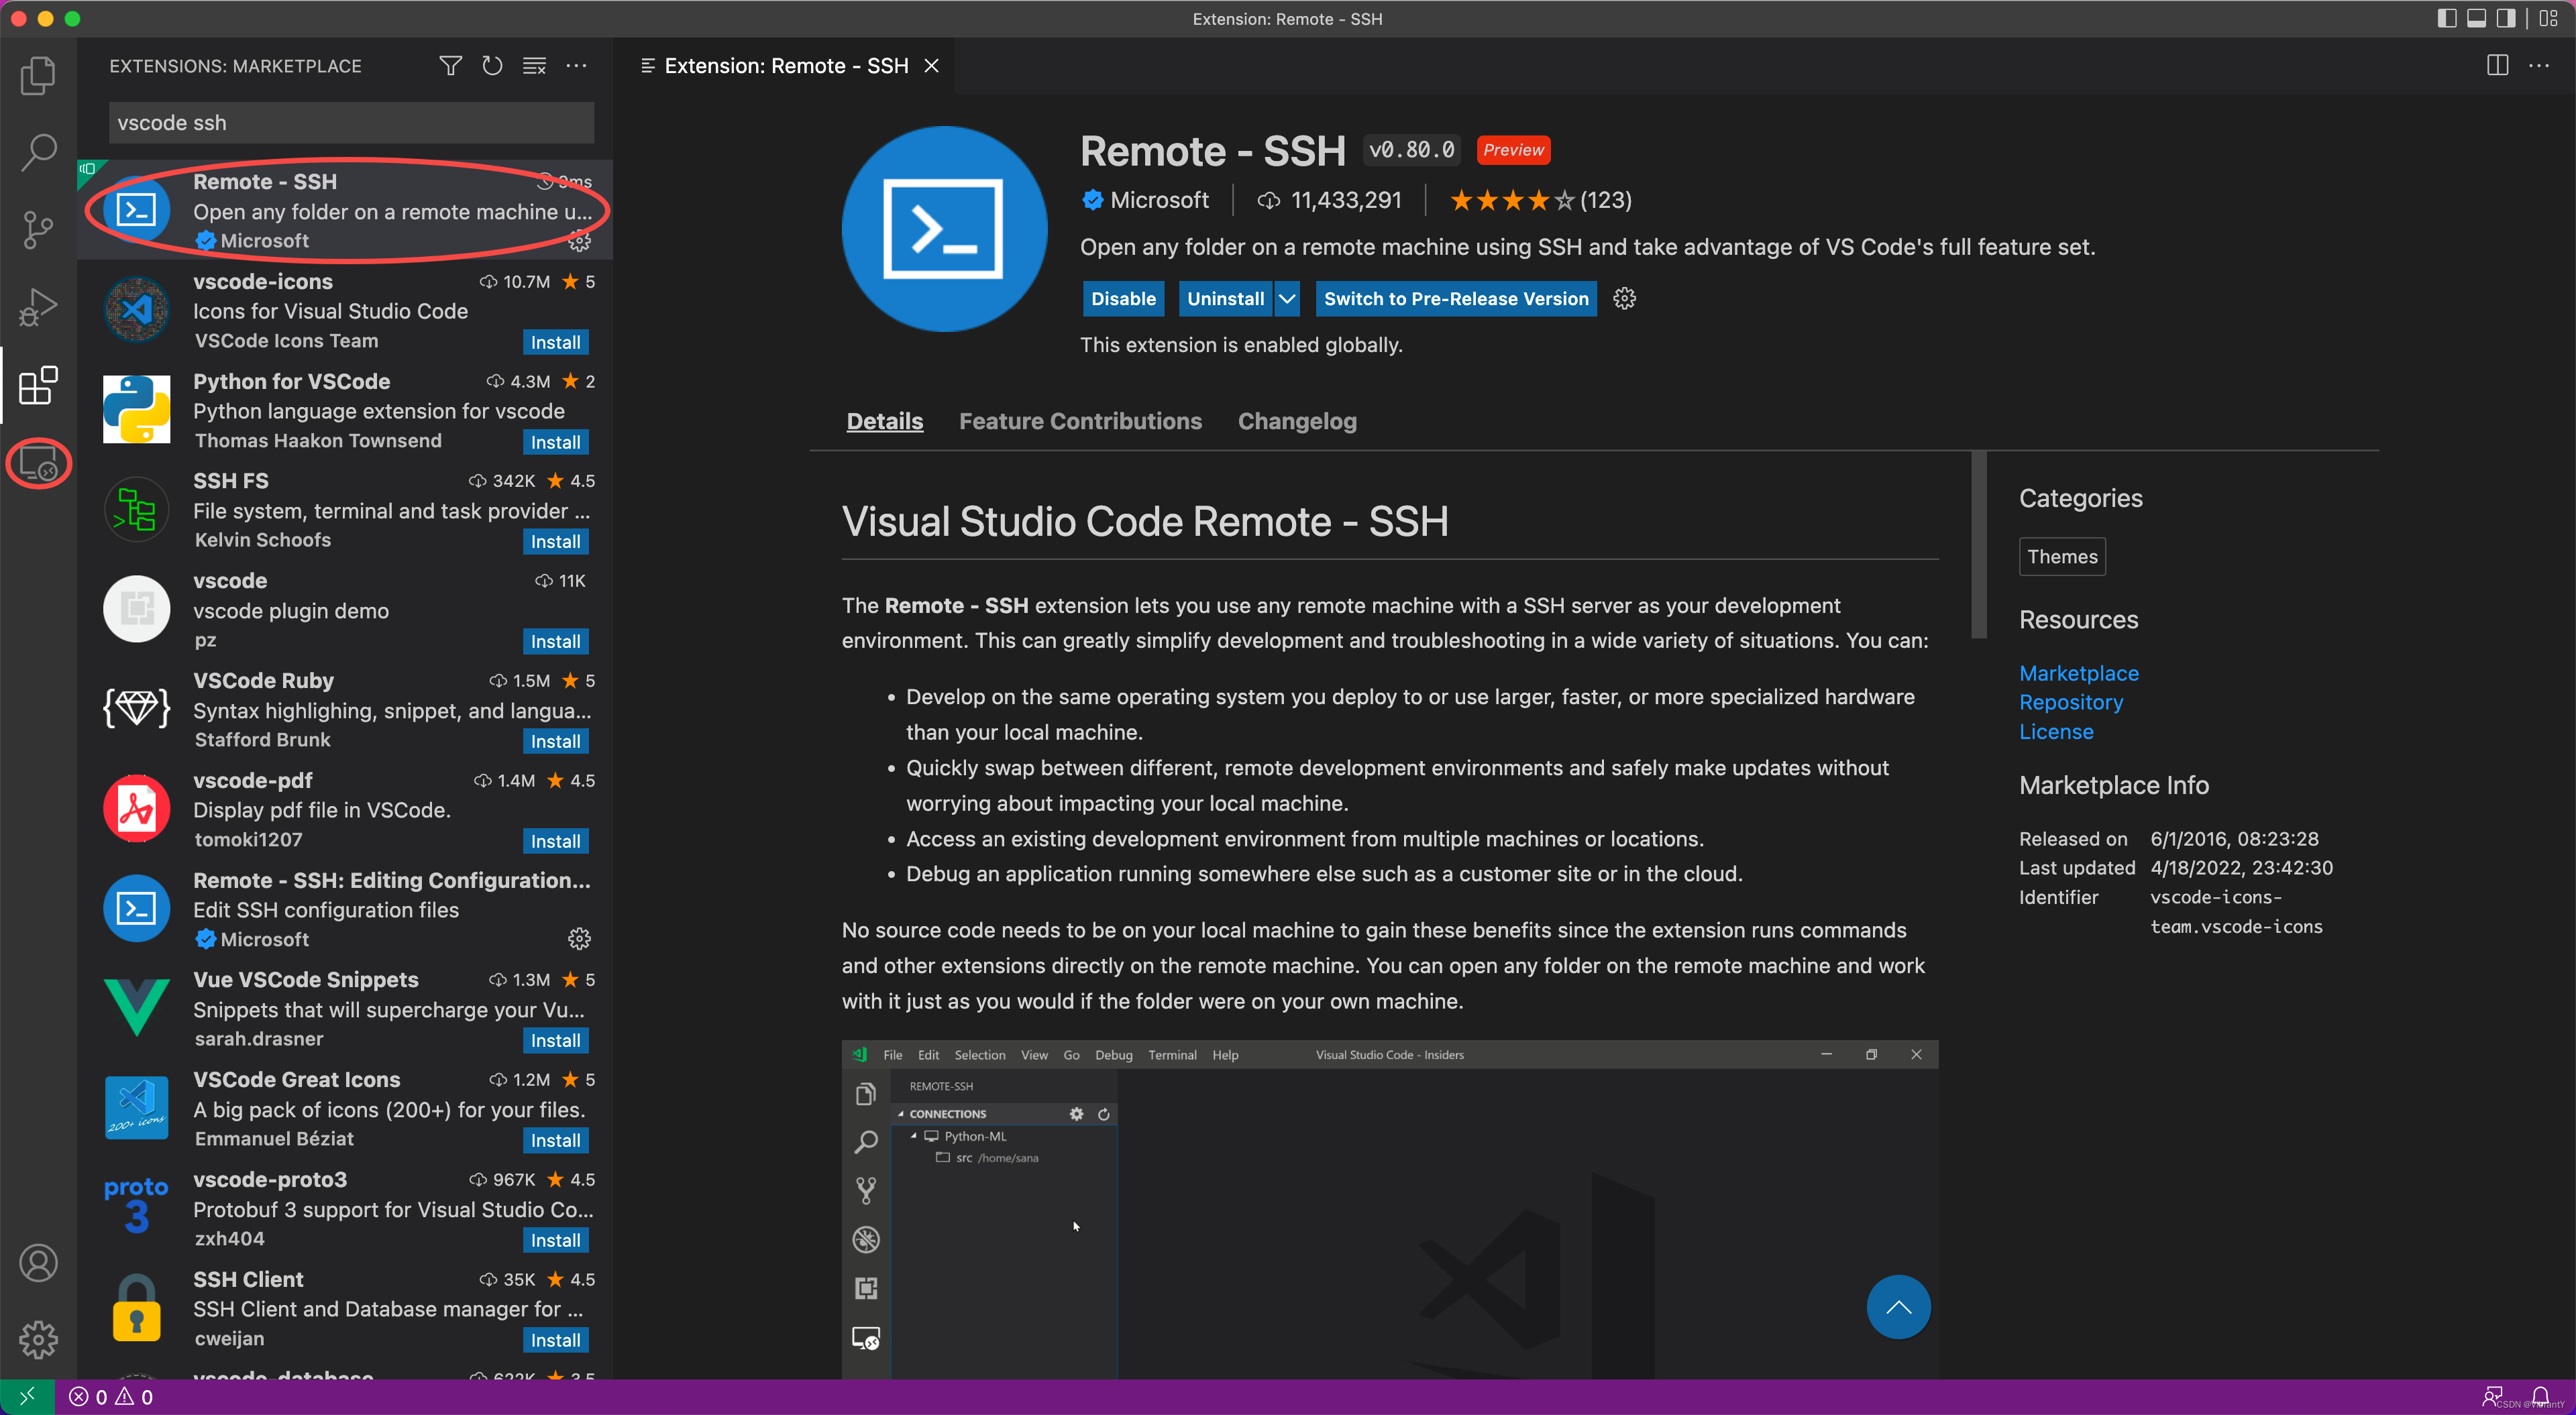2576x1415 pixels.
Task: Open the Source Control view
Action: [x=38, y=229]
